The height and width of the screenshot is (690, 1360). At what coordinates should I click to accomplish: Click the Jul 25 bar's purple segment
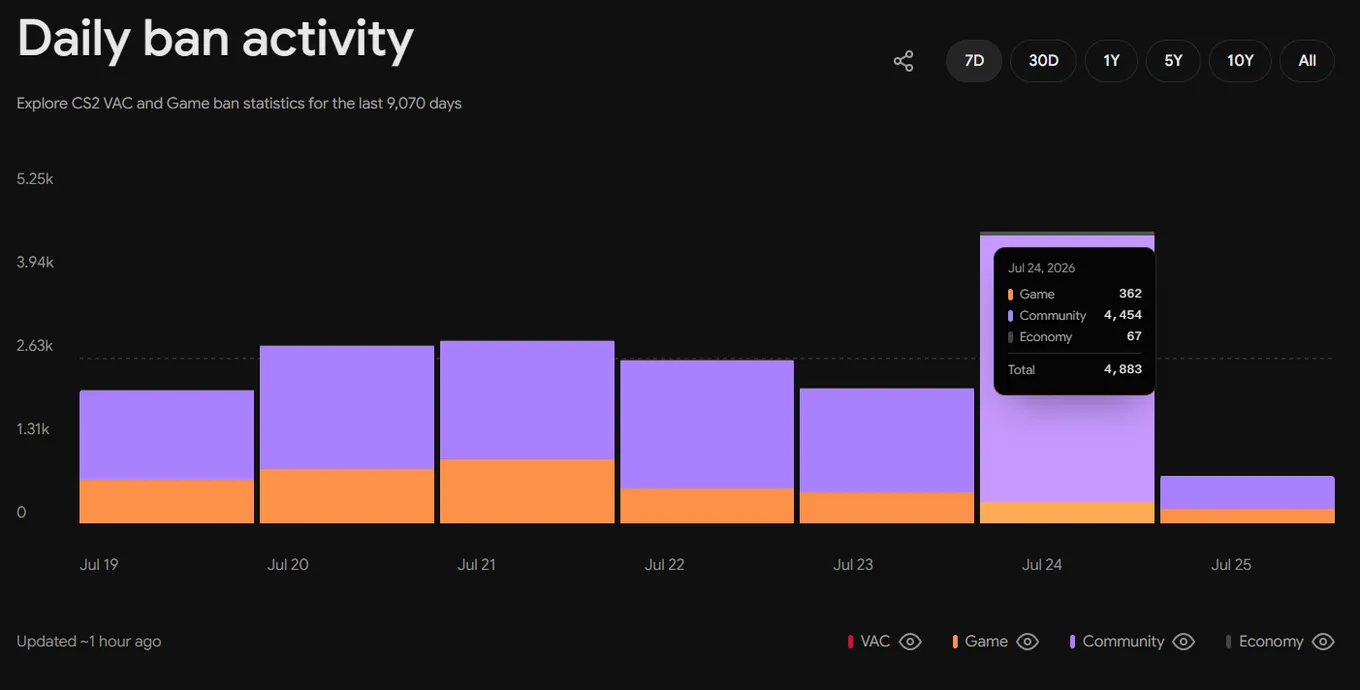[1247, 493]
